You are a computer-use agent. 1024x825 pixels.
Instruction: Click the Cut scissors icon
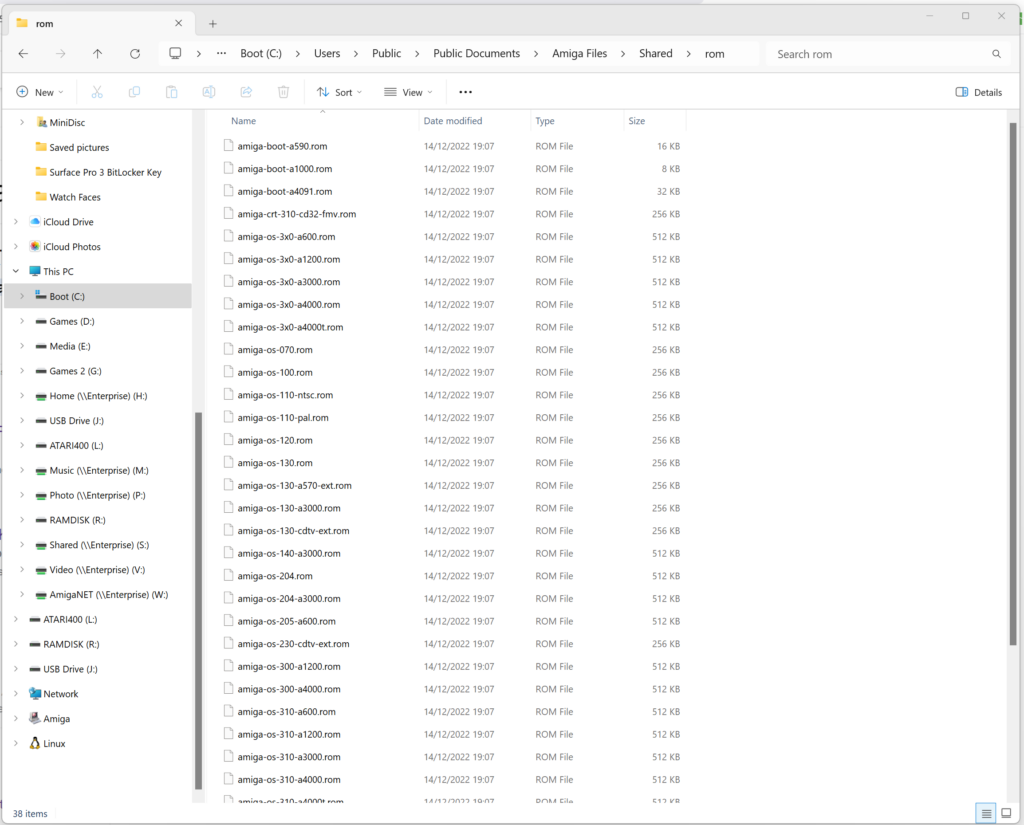pyautogui.click(x=97, y=92)
